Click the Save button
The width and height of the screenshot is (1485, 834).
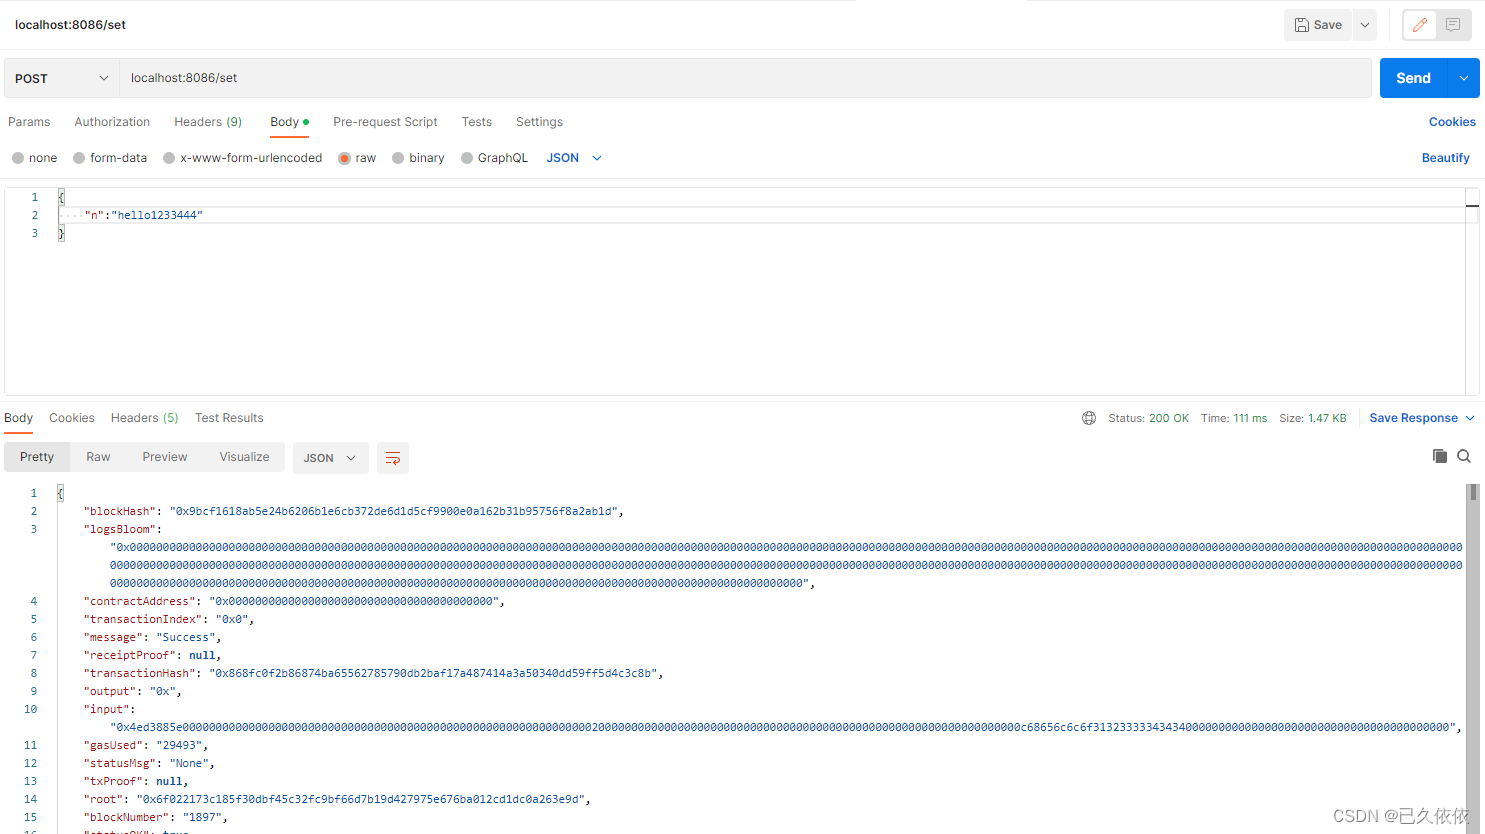pos(1318,25)
